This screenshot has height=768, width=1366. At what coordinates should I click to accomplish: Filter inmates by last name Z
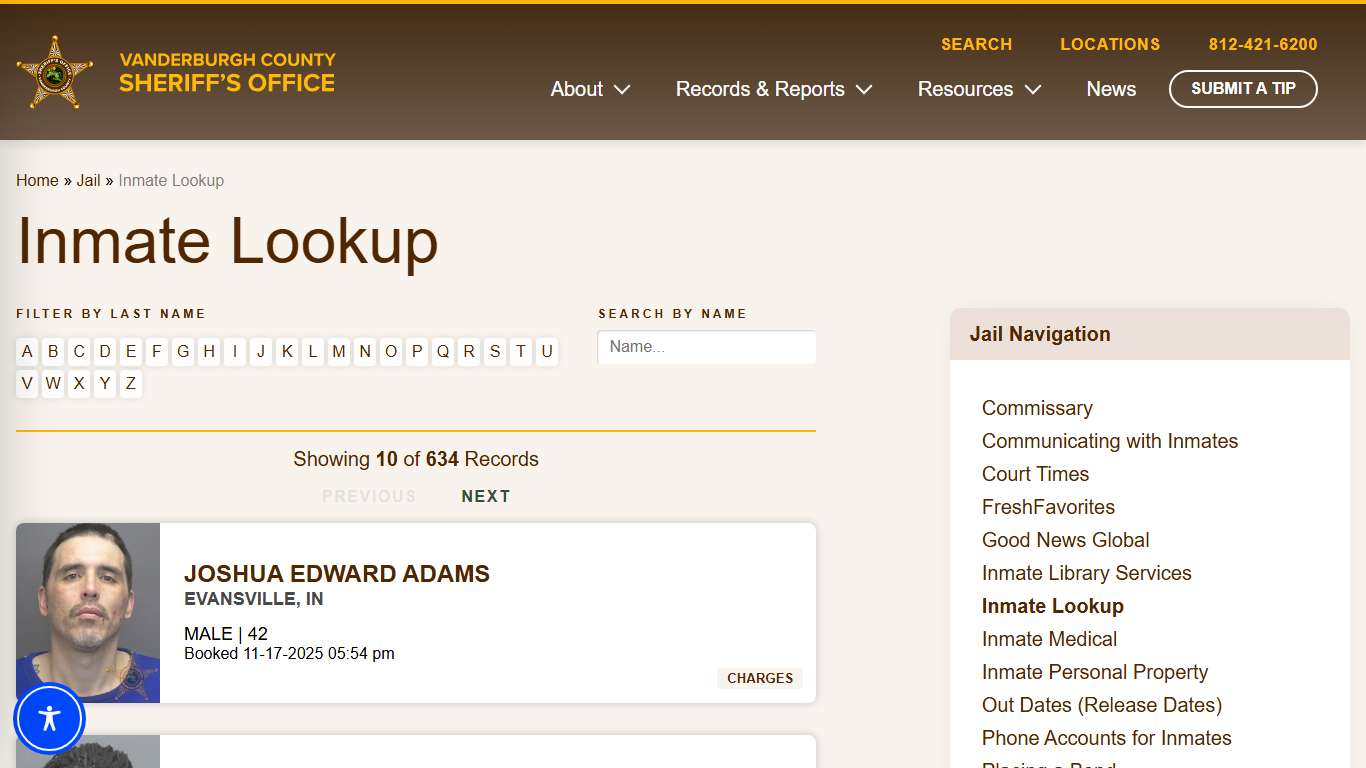130,383
